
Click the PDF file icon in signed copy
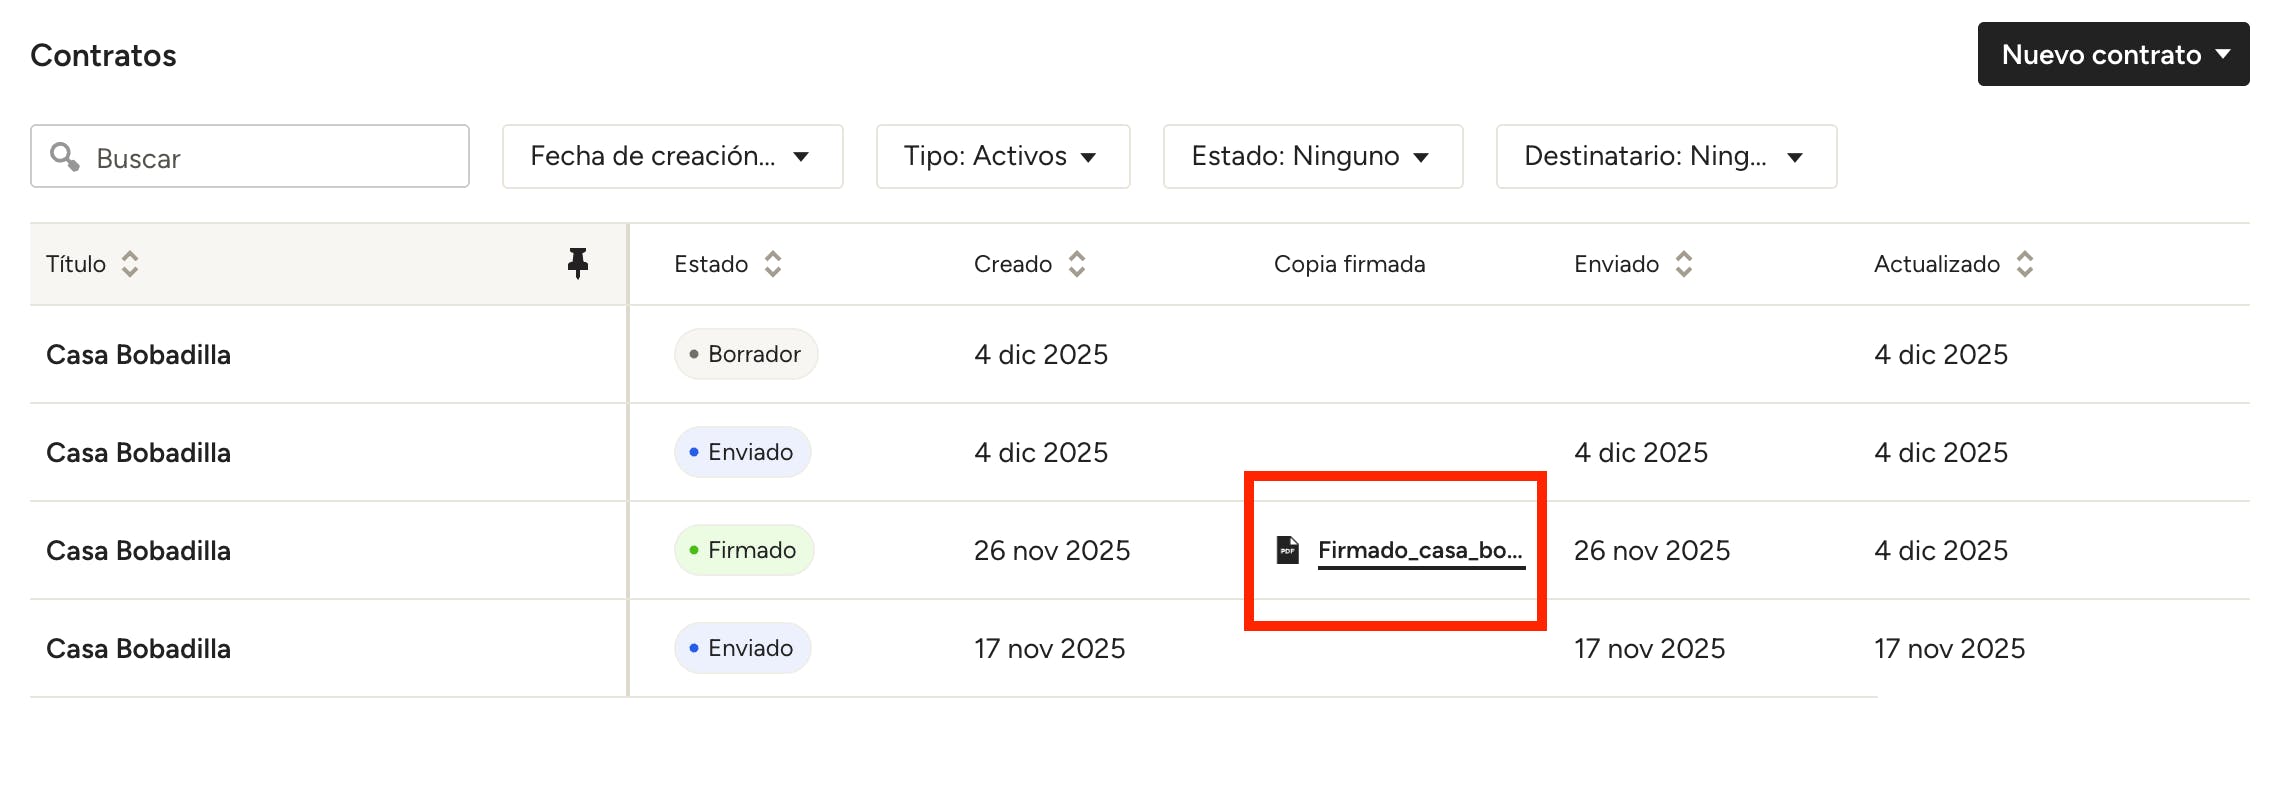tap(1288, 550)
